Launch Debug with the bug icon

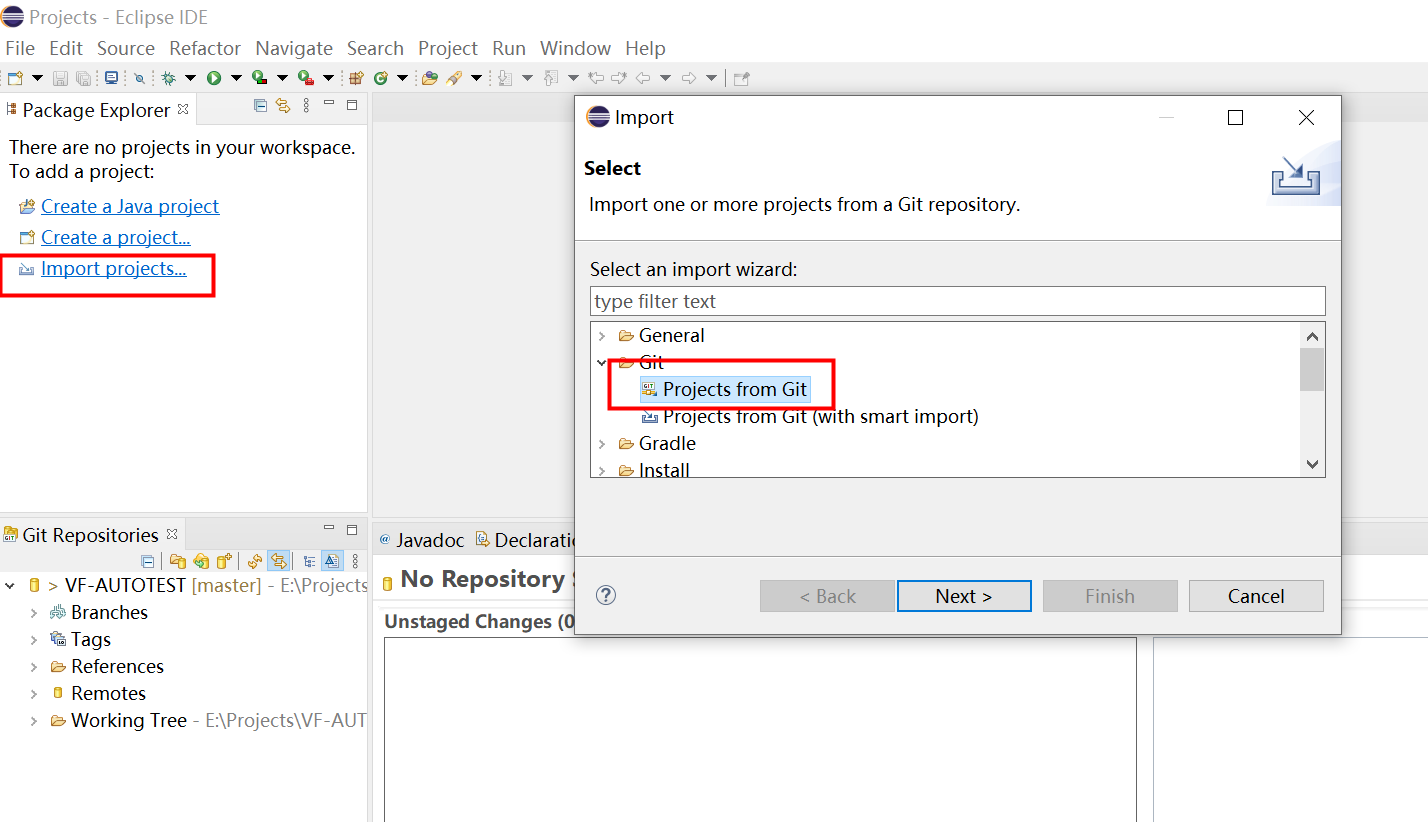[x=169, y=78]
